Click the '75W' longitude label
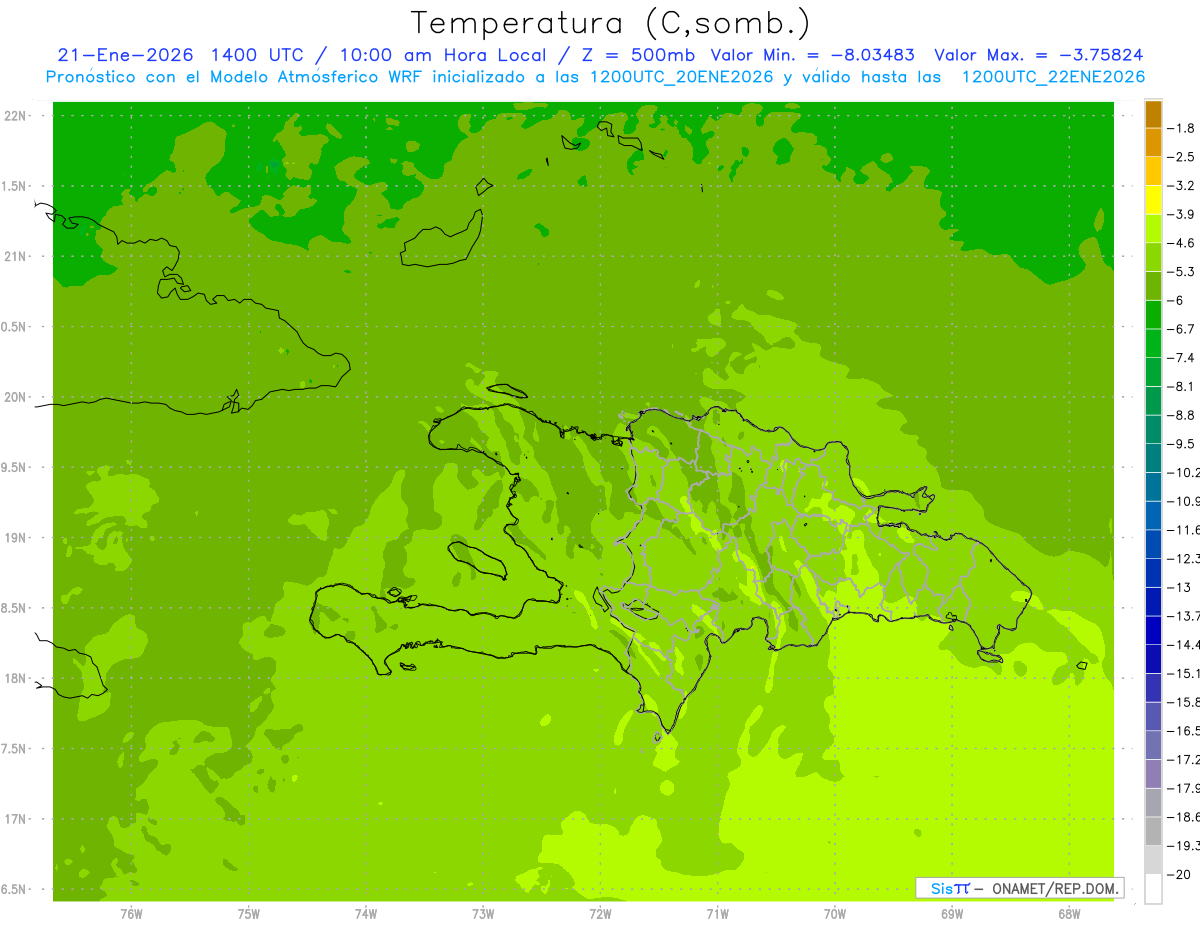Image resolution: width=1200 pixels, height=927 pixels. coord(249,914)
